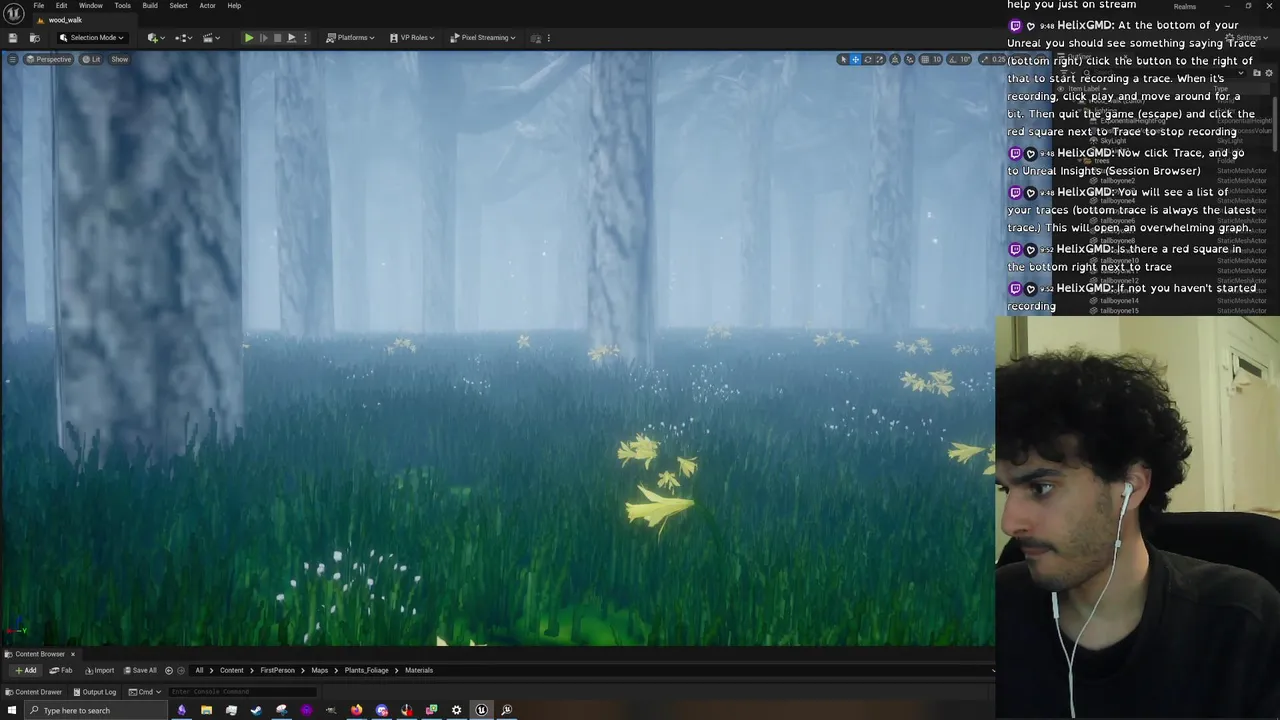Click the Save All button
The width and height of the screenshot is (1280, 720).
pos(140,670)
